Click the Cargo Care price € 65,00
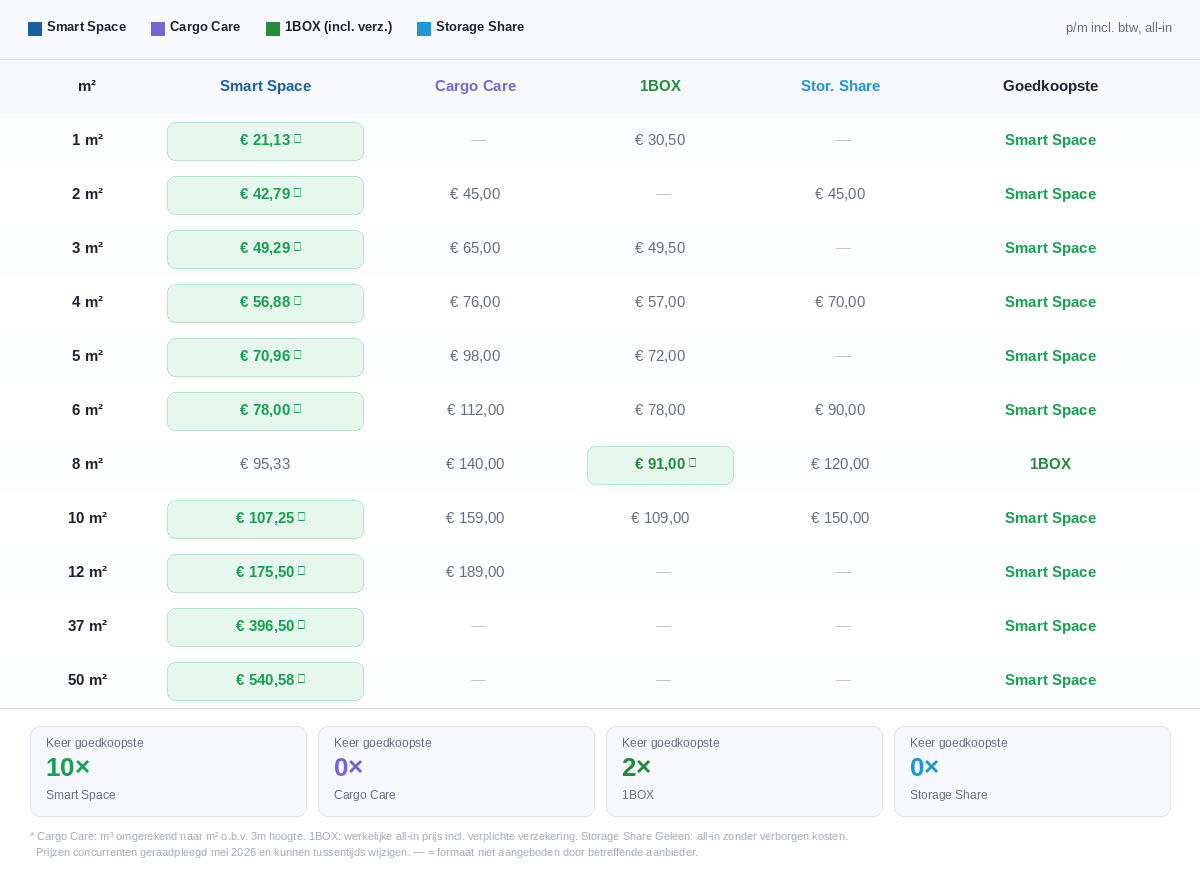 [x=475, y=248]
